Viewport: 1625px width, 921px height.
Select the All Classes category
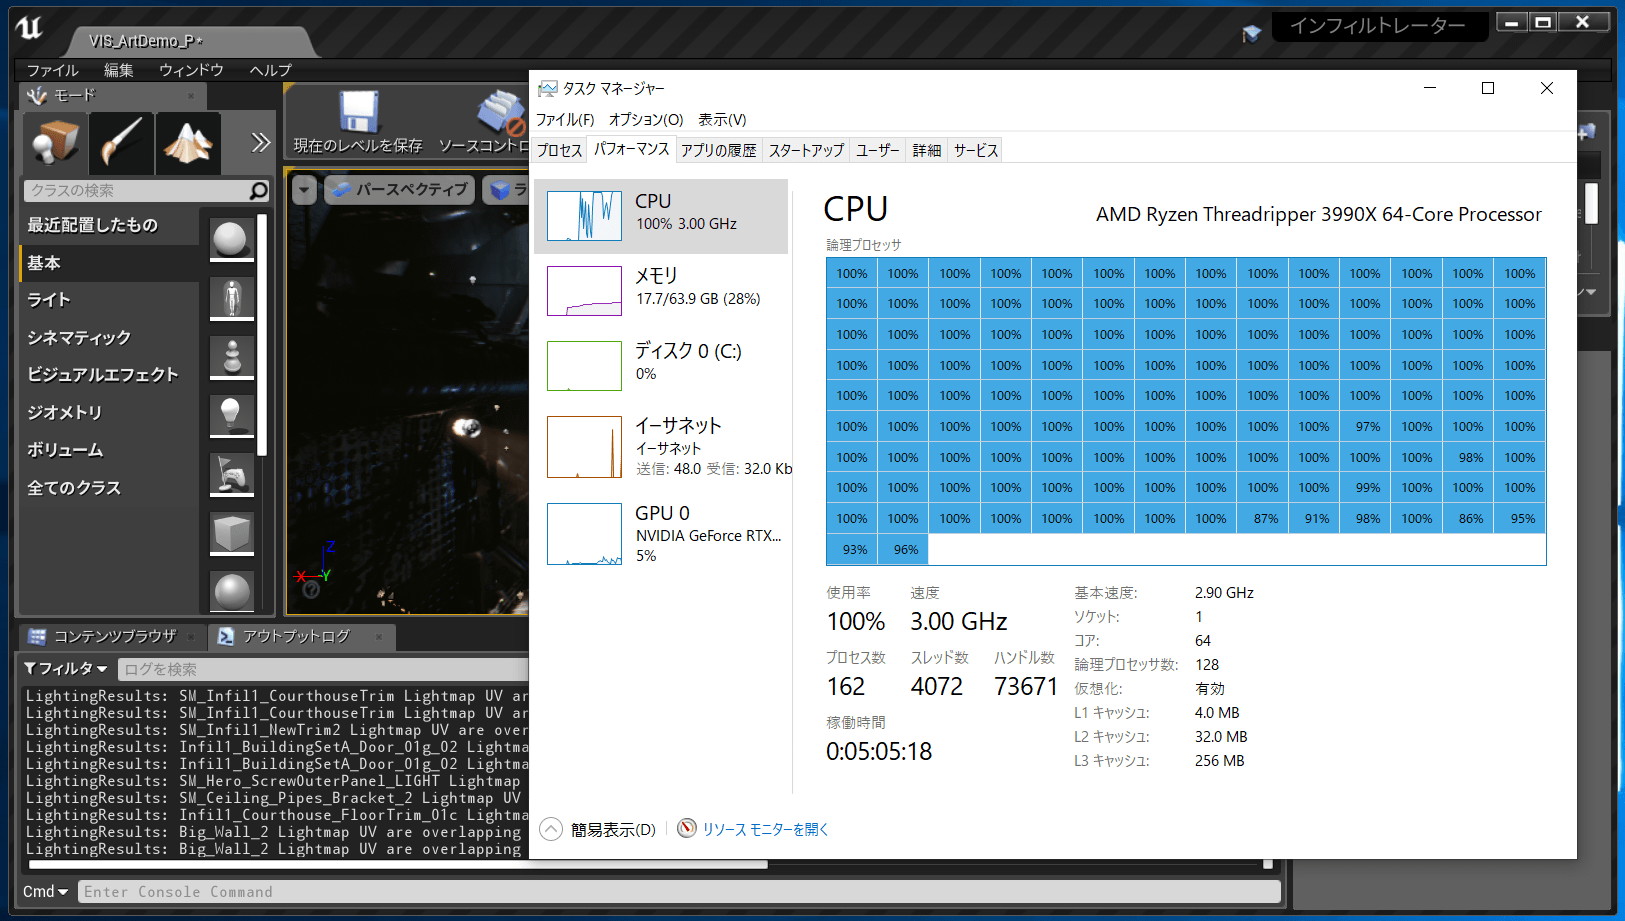(x=109, y=487)
